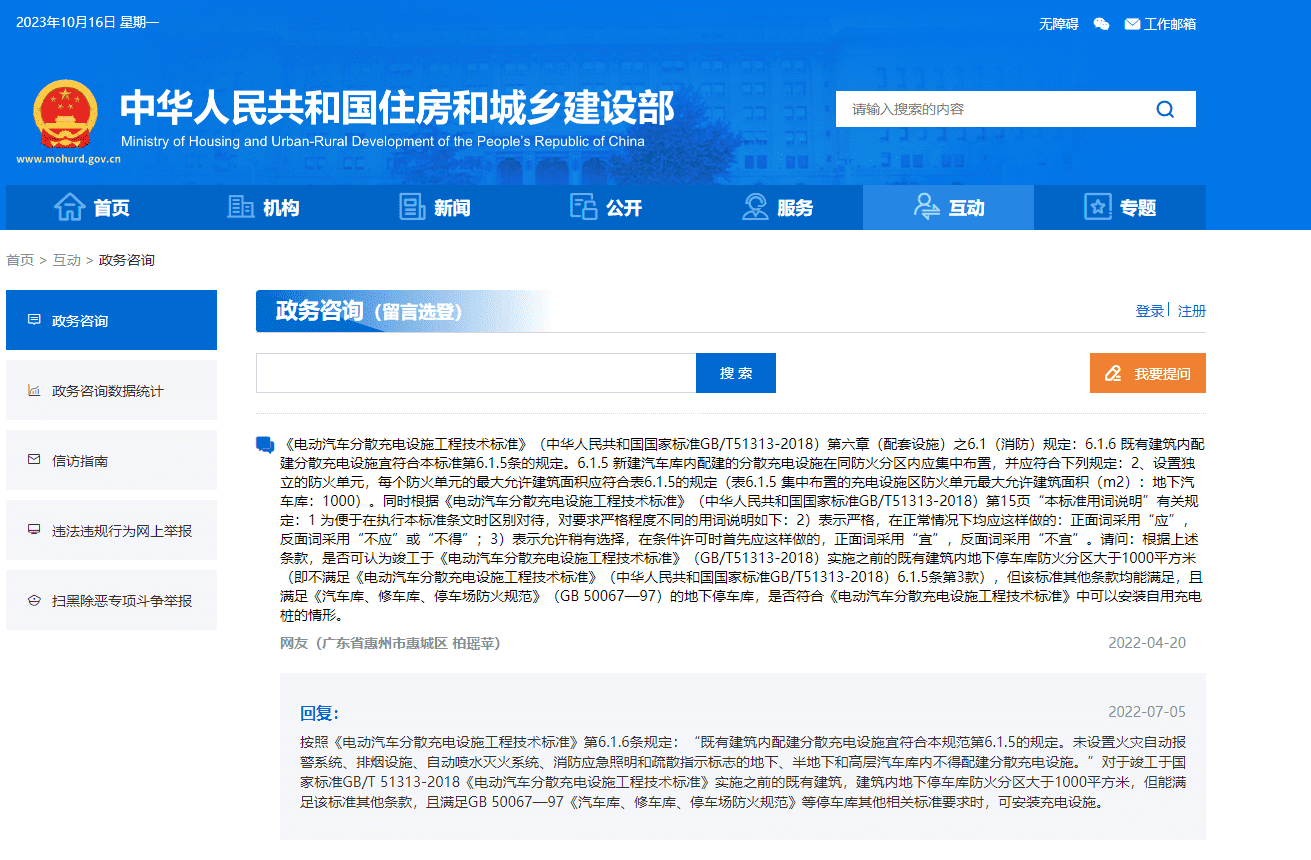Click the date 2023年10月16日 星期一
Screen dimensions: 1311x860
[88, 22]
